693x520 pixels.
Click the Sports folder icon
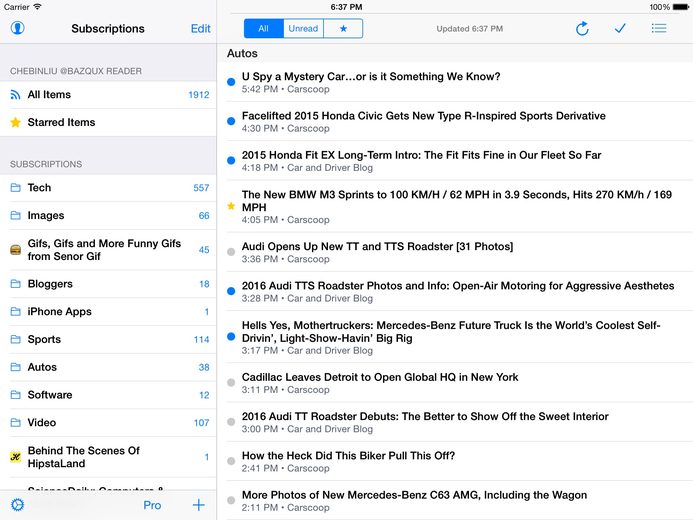pyautogui.click(x=15, y=339)
